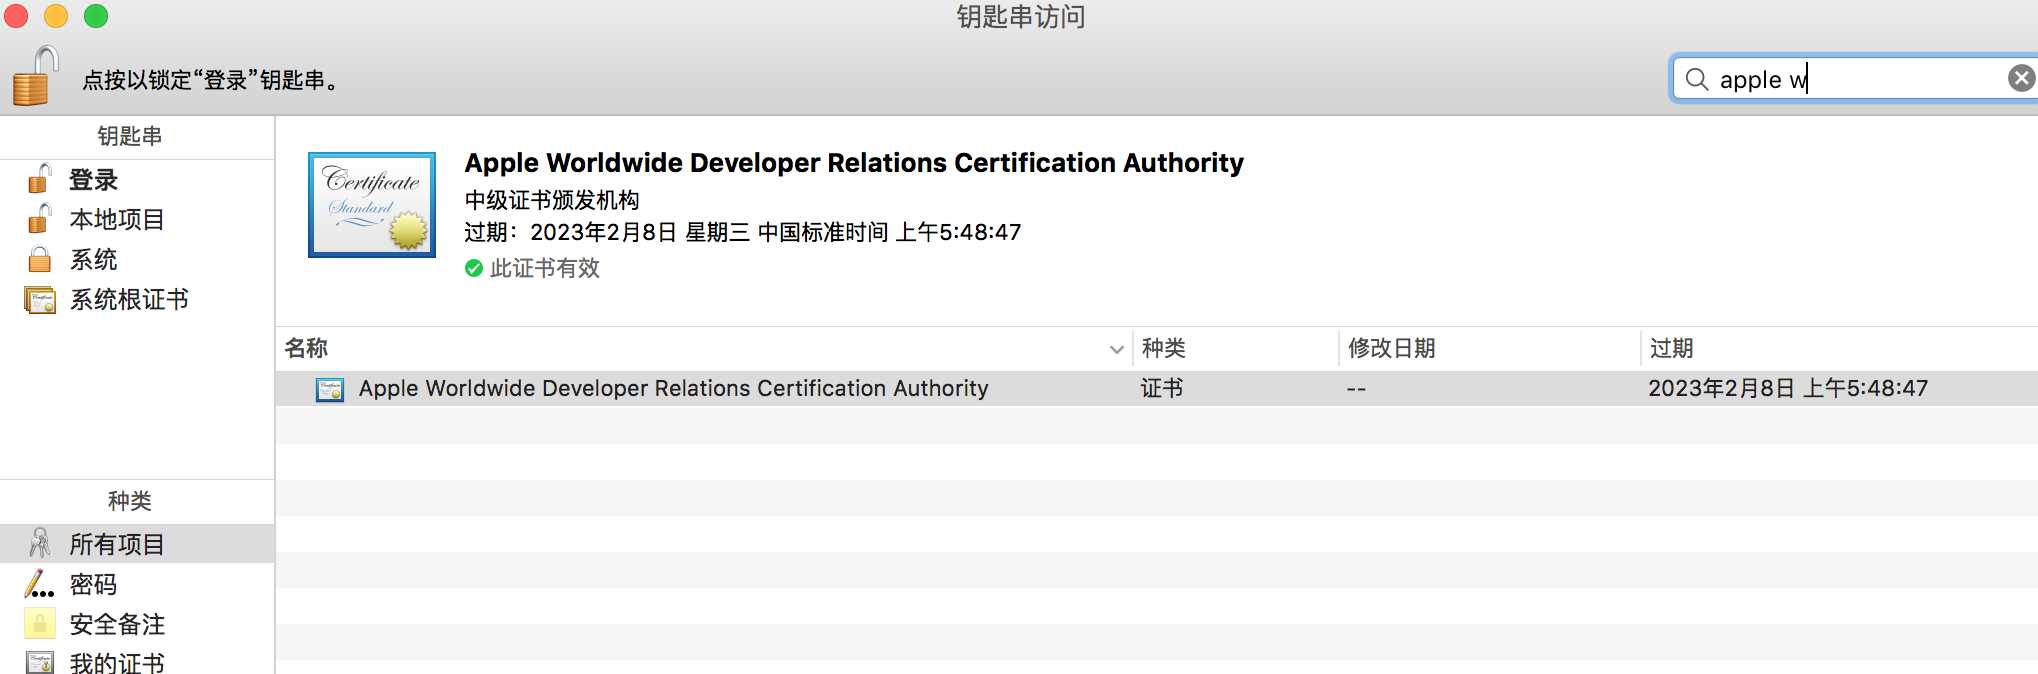Click the sort arrow in 名称 column
2038x674 pixels.
1116,349
